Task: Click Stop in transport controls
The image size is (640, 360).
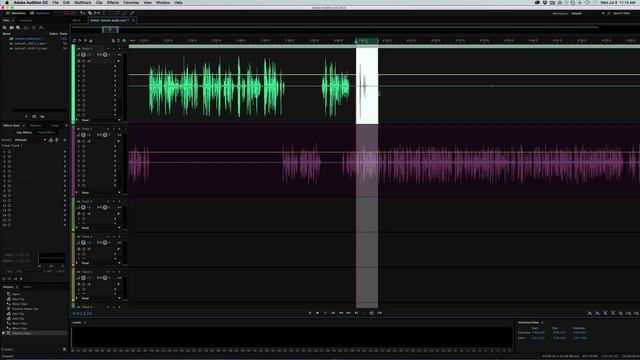Action: [309, 313]
